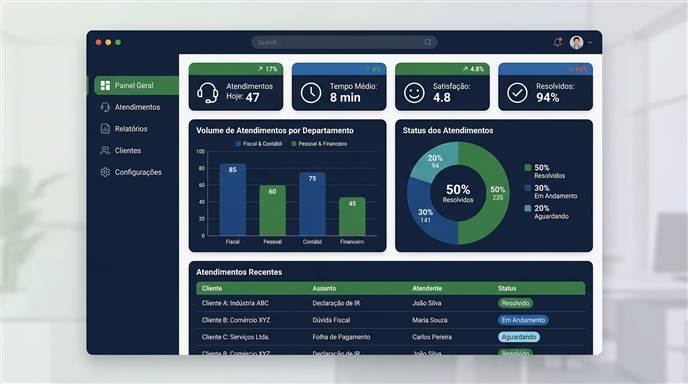This screenshot has width=688, height=384.
Task: Click the Resolvidos value 94%
Action: pos(548,97)
